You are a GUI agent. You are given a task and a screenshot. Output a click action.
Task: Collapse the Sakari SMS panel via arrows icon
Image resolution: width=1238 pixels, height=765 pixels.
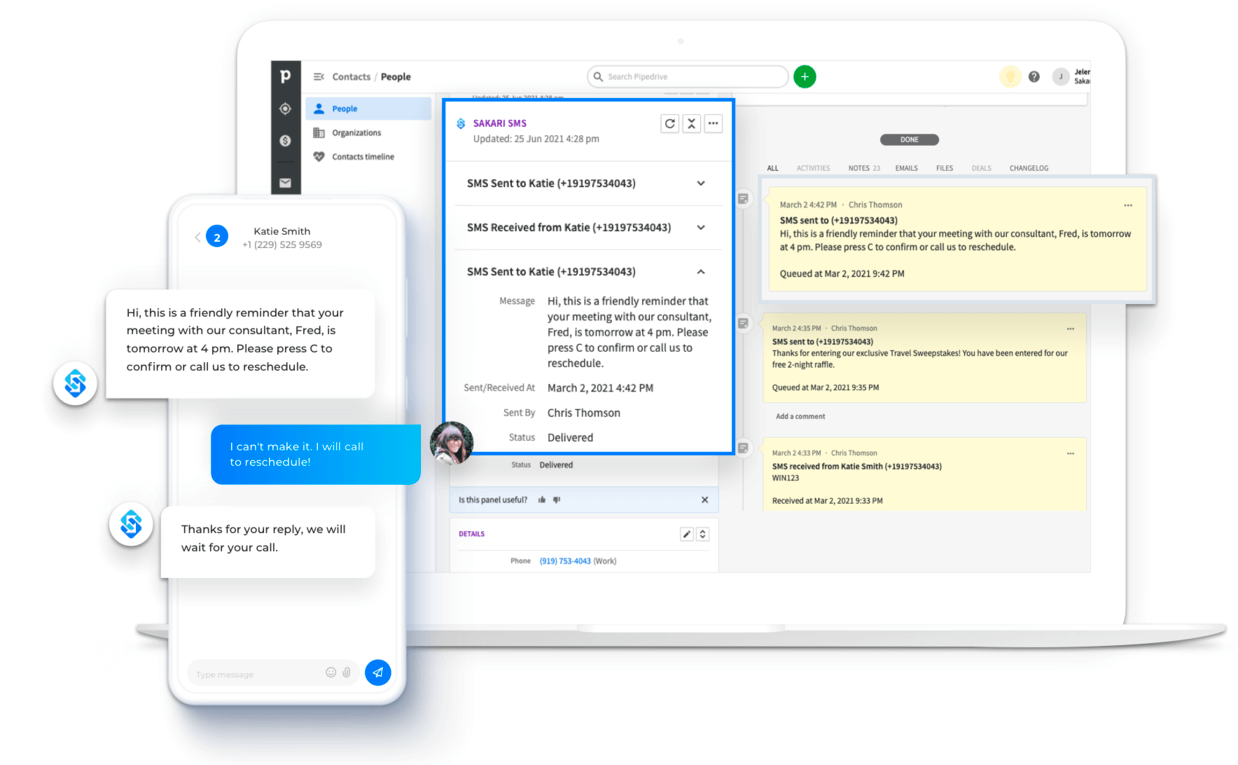691,123
